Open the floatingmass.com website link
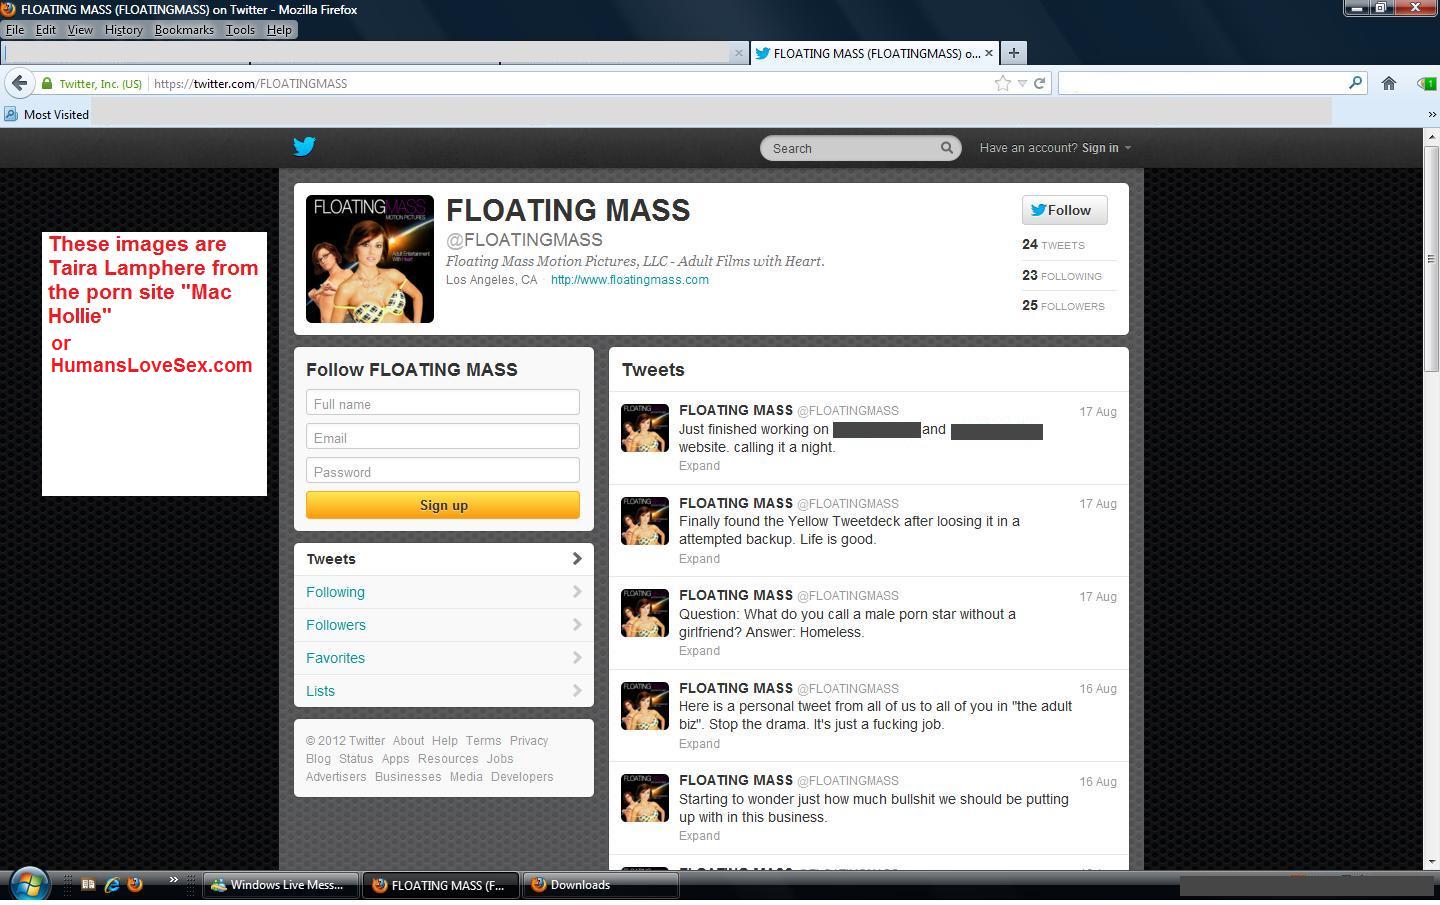Screen dimensions: 1440x905 630,280
